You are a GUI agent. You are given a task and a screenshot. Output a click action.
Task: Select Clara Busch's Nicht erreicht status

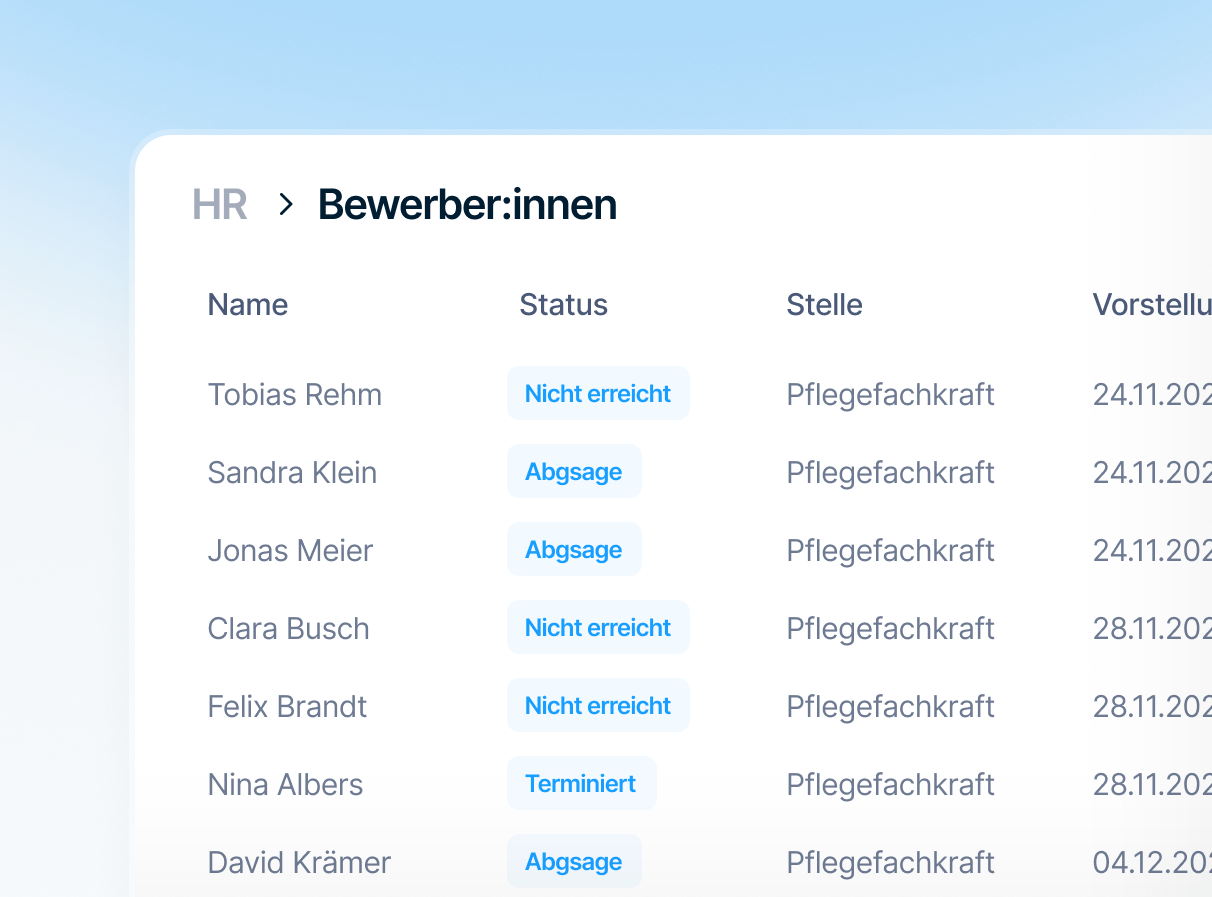[x=598, y=627]
